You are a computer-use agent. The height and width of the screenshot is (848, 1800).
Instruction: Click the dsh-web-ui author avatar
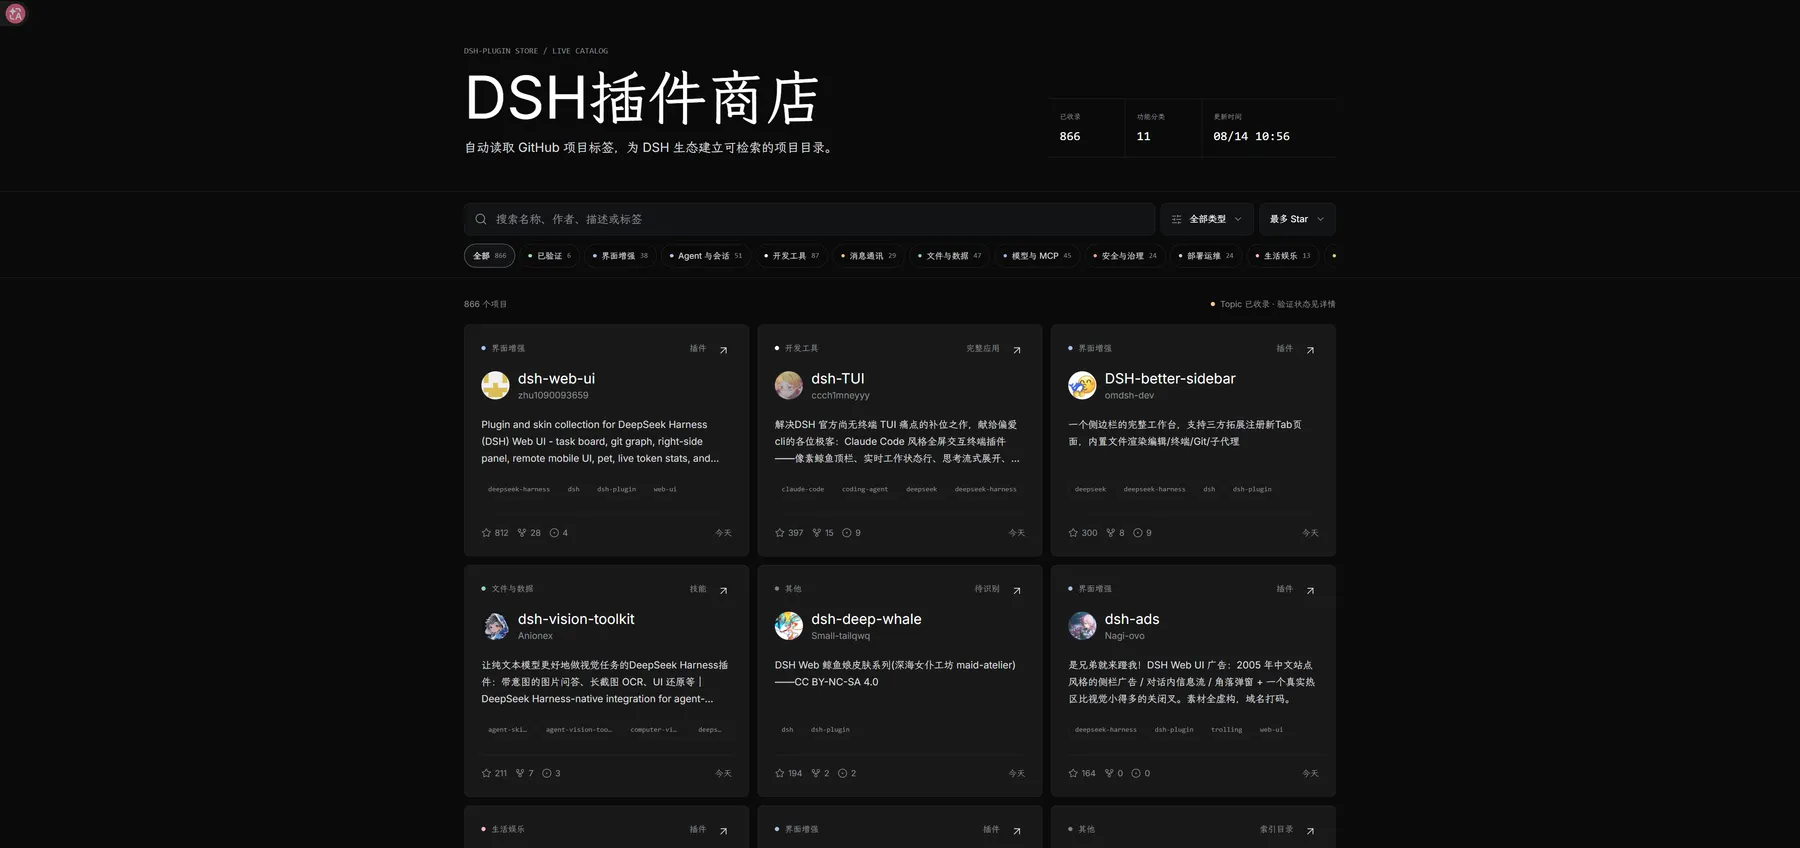495,385
